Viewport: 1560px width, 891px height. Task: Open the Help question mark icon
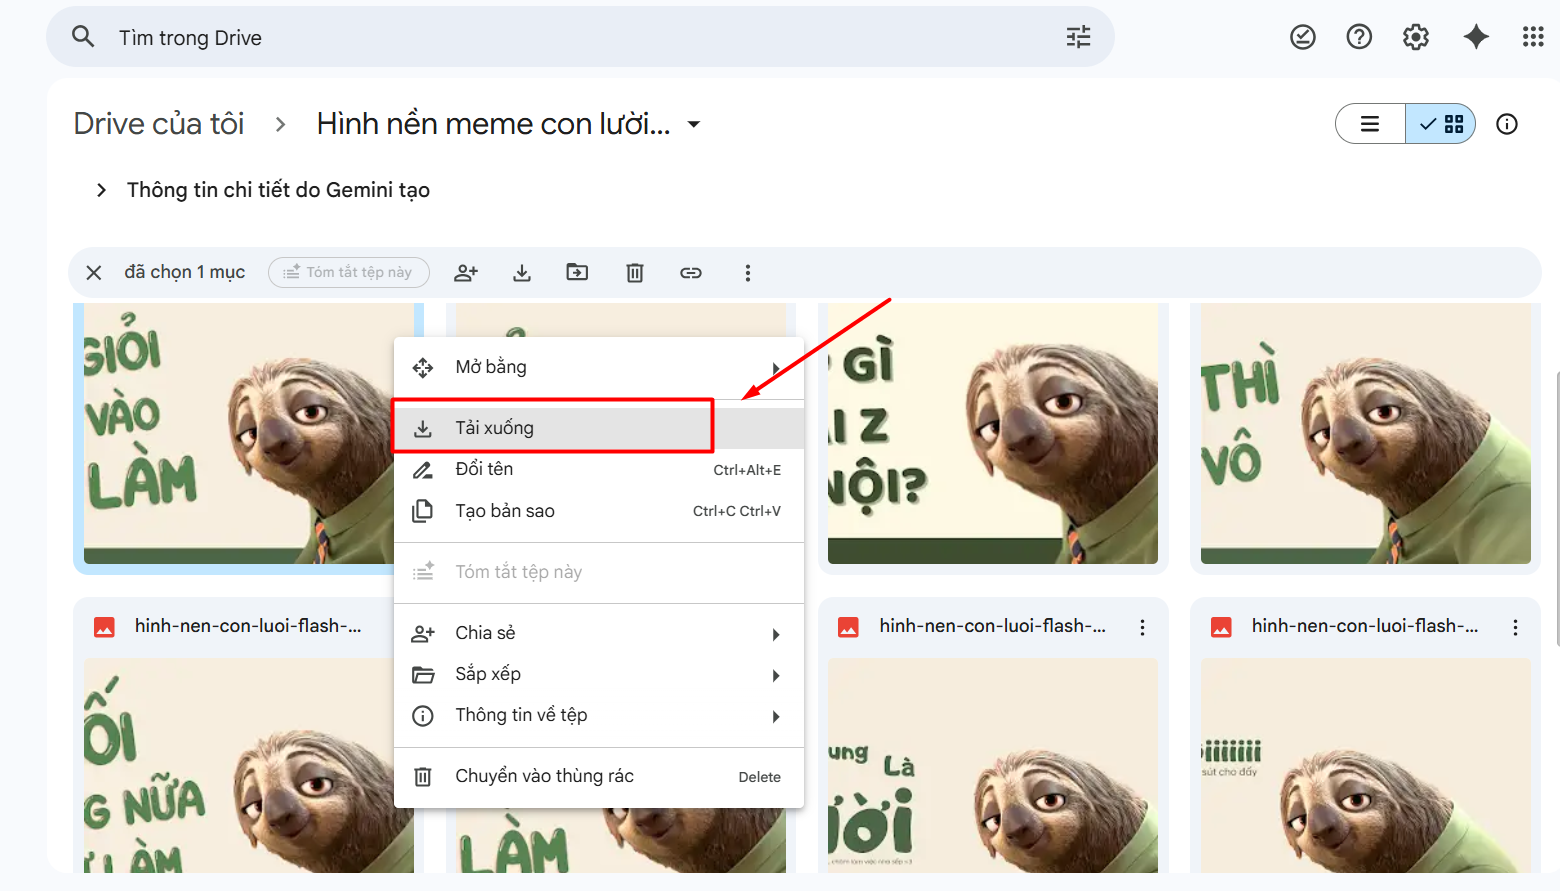click(1359, 37)
